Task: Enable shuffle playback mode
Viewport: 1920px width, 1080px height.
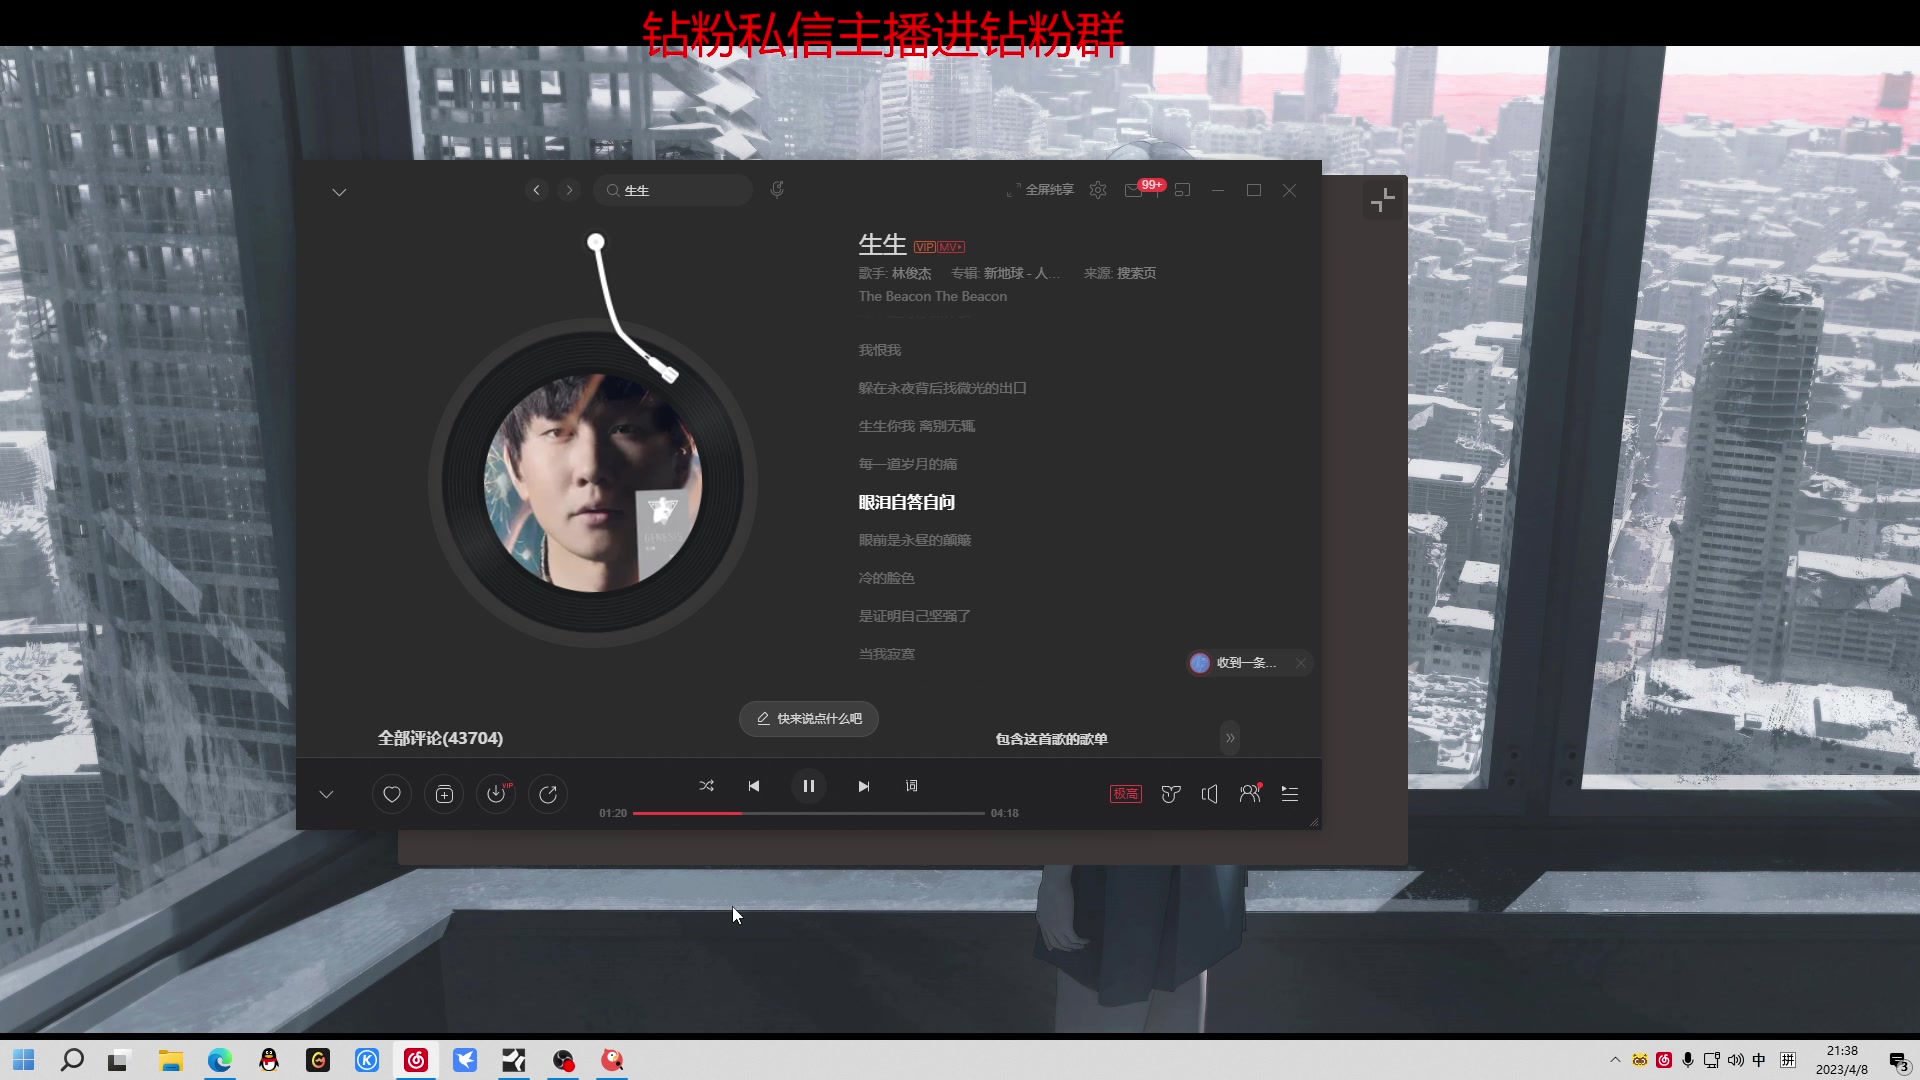Action: [706, 786]
